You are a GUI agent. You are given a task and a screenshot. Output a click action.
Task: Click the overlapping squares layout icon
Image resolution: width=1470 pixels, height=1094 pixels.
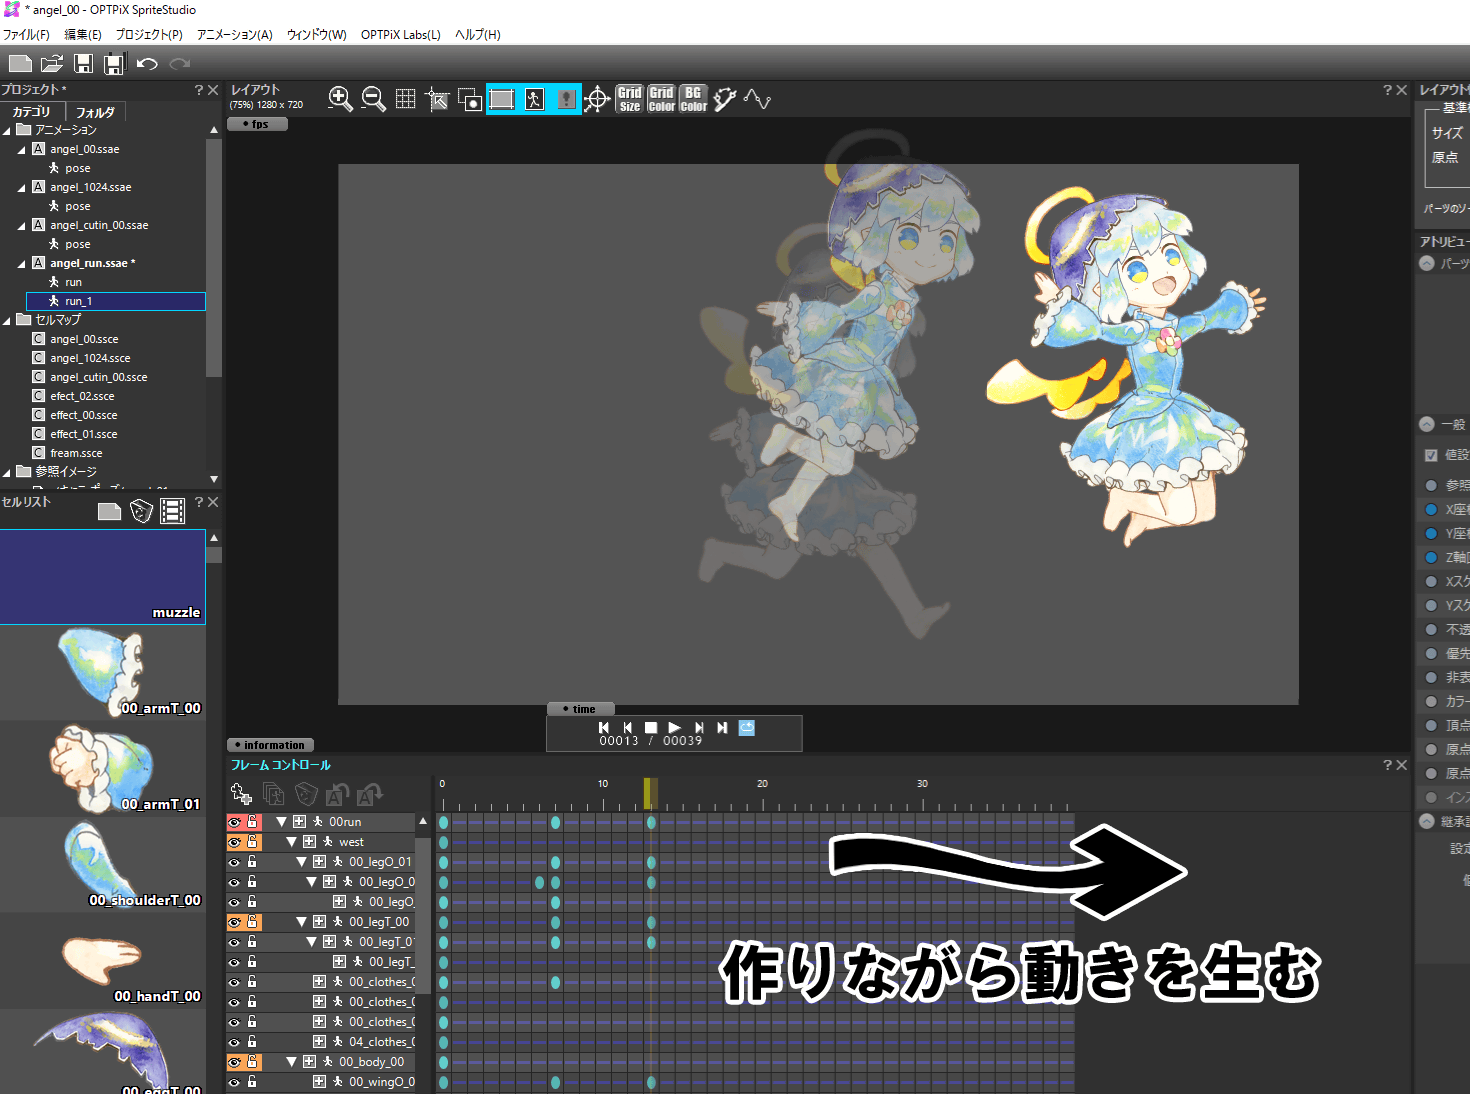tap(469, 99)
